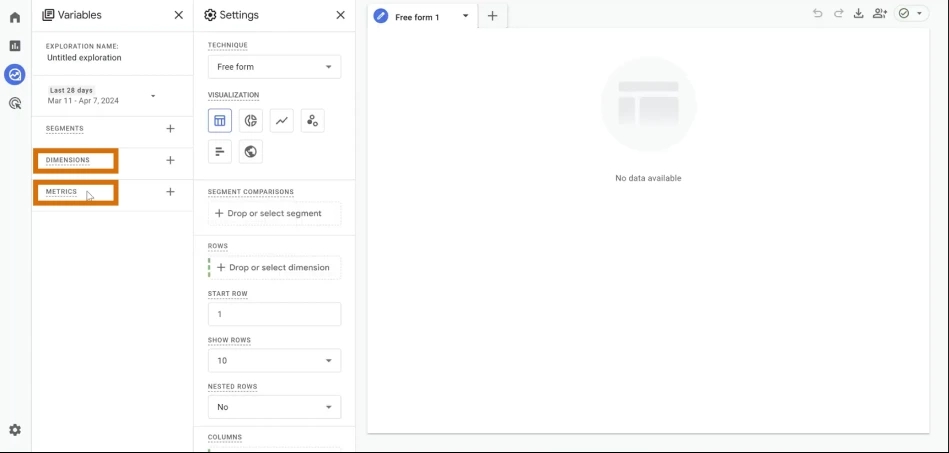Open the Show Rows dropdown

click(274, 360)
